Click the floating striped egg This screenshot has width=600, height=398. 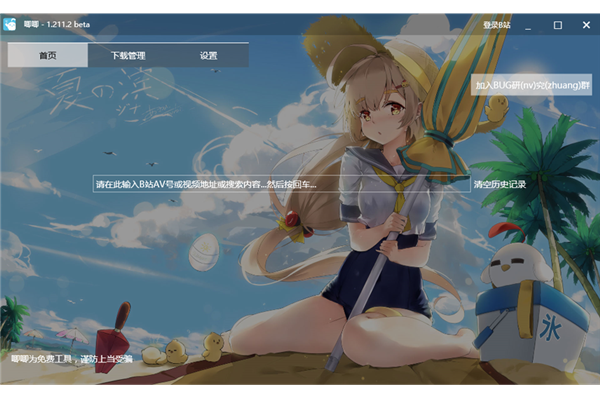pos(204,252)
